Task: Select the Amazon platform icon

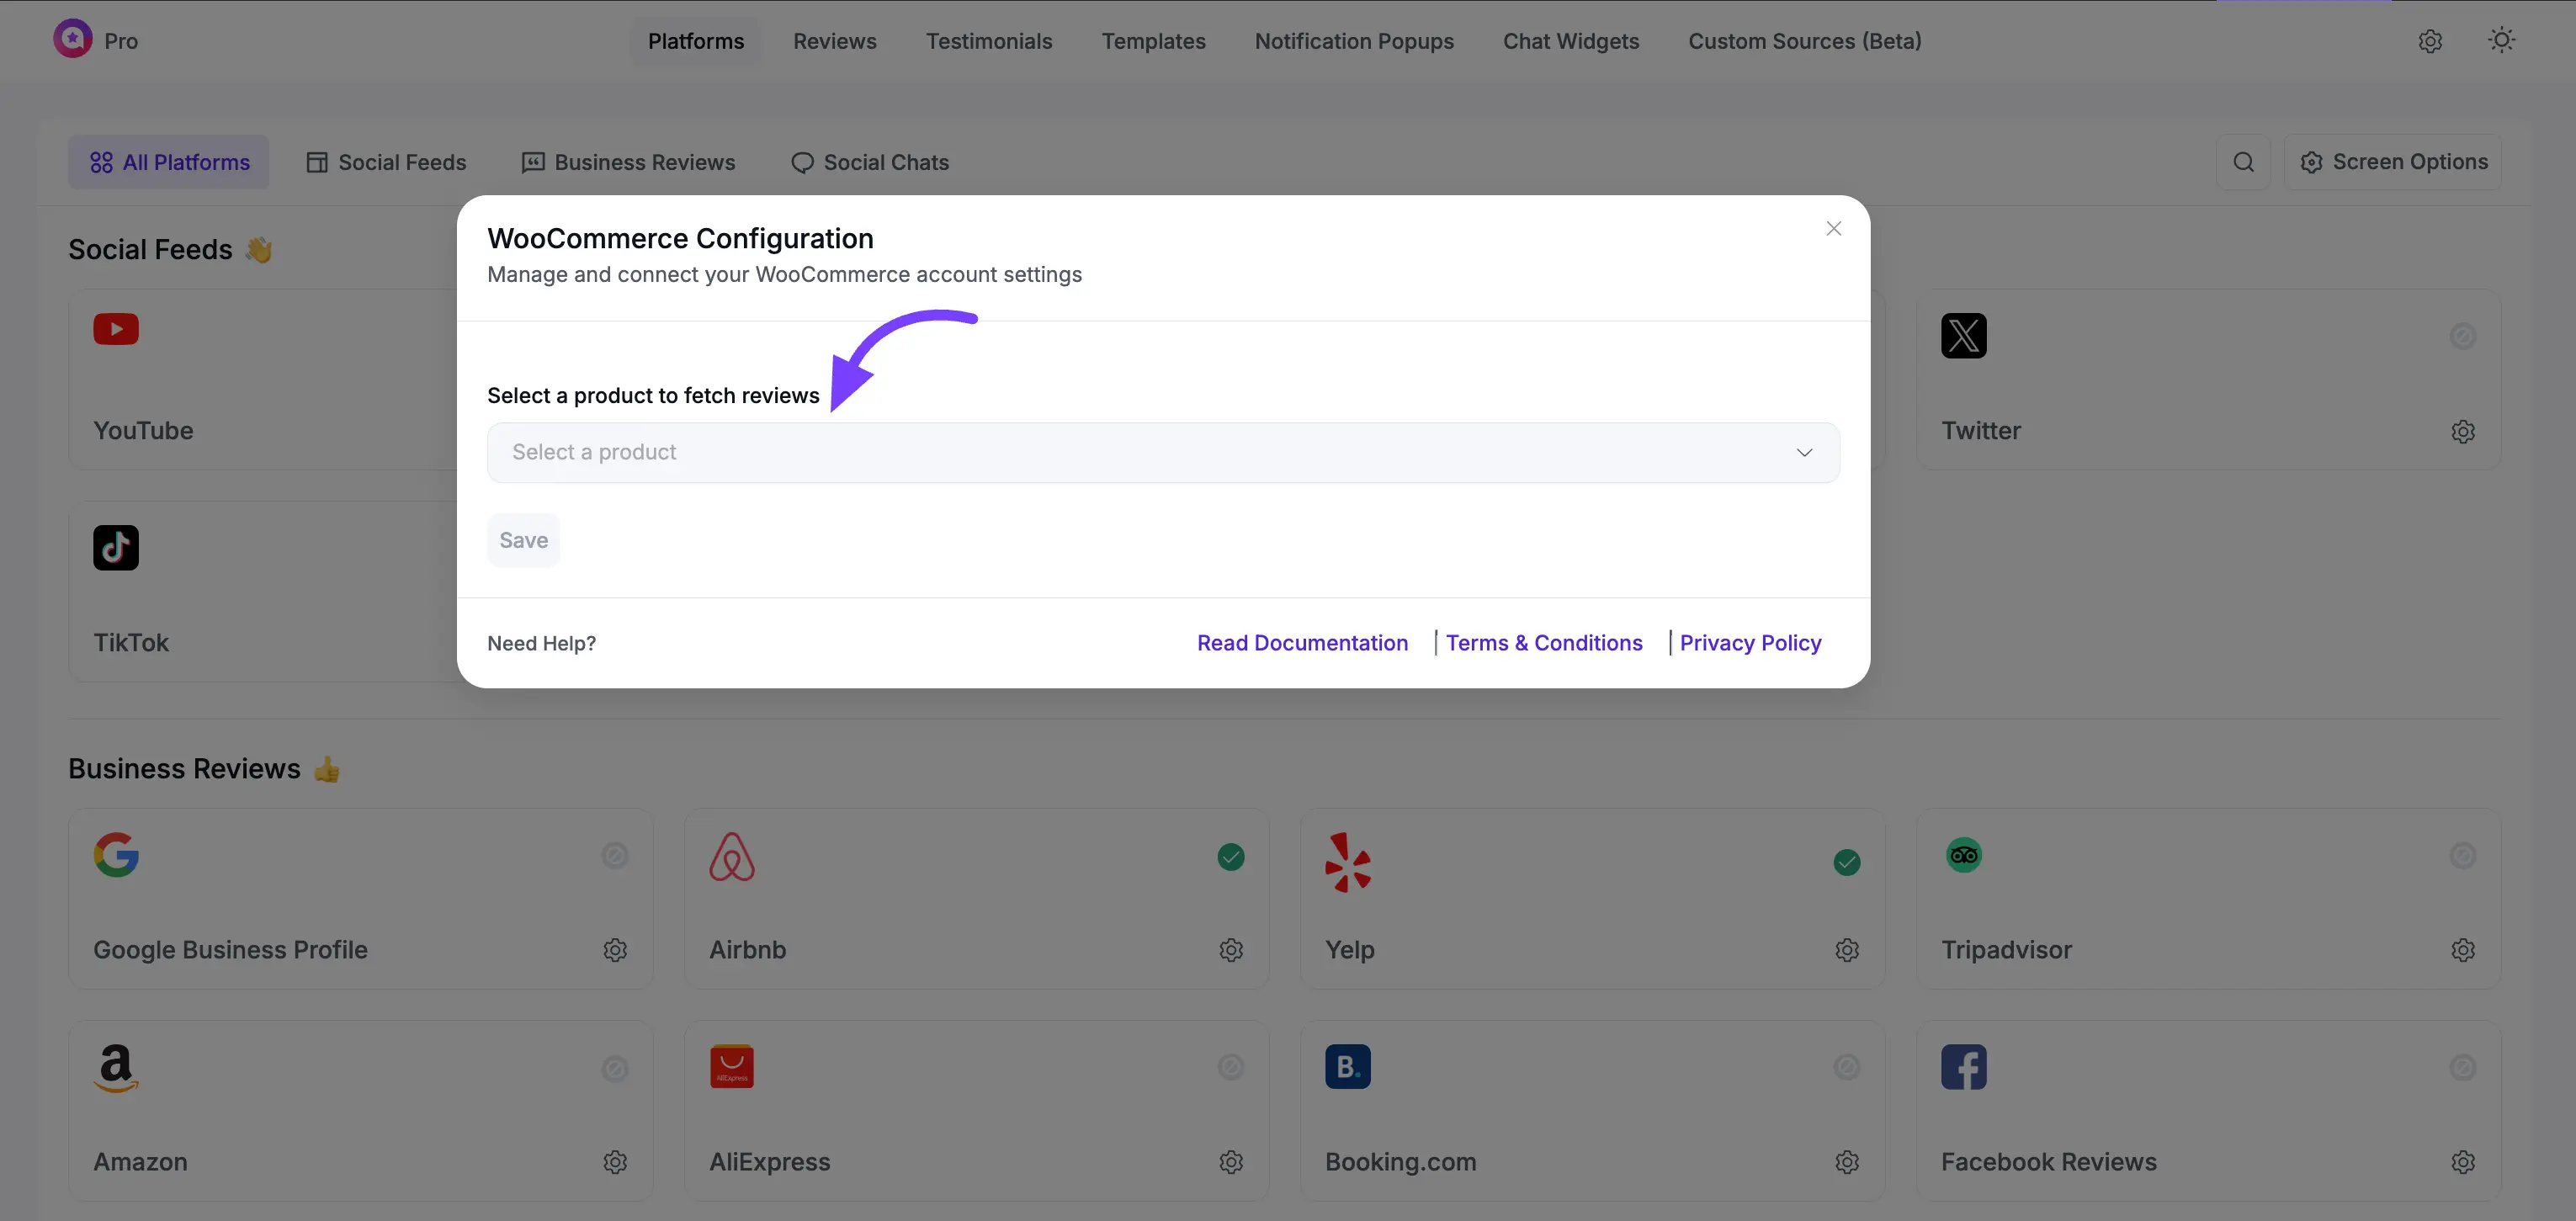Action: (x=116, y=1067)
